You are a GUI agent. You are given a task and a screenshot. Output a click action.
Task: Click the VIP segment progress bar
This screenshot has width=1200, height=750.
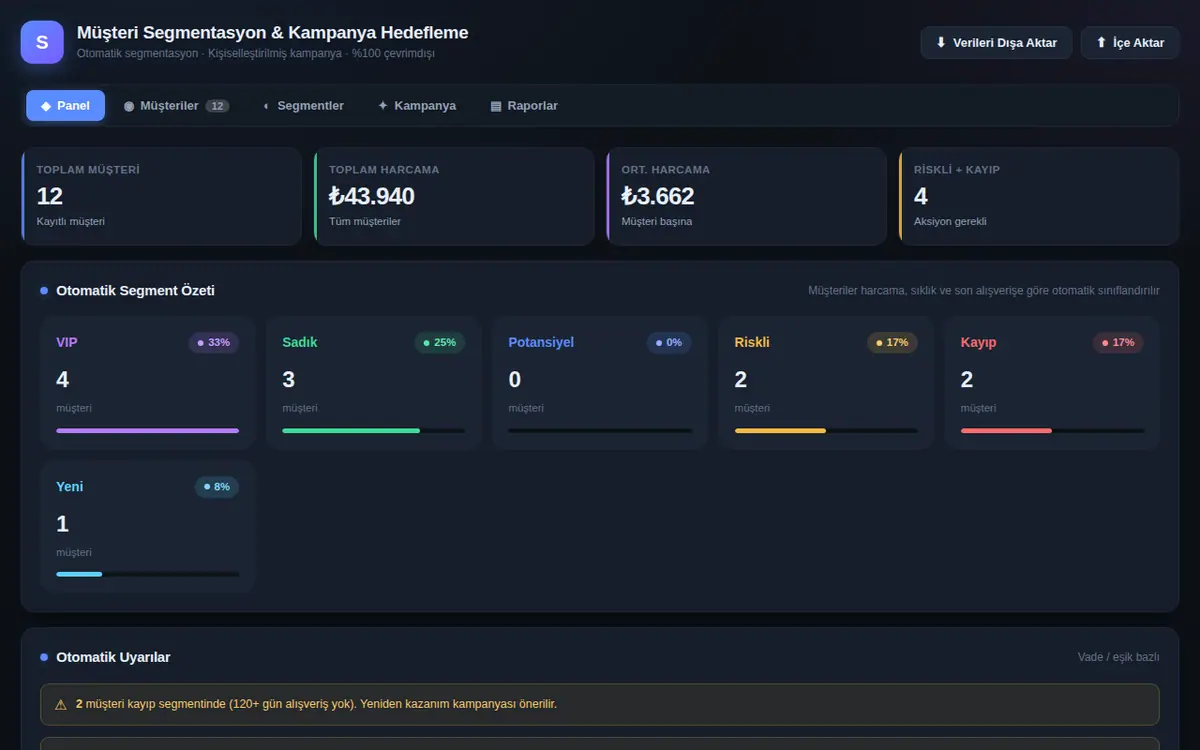(148, 431)
